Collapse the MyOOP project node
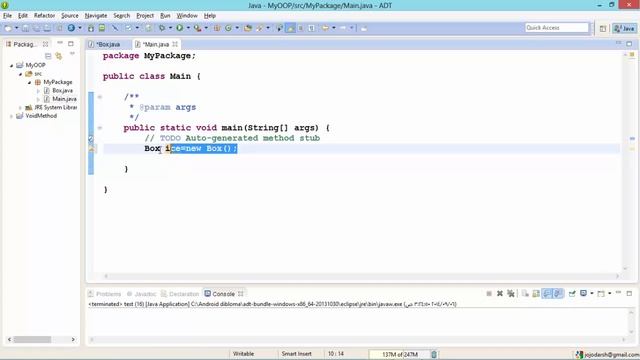 tap(11, 65)
